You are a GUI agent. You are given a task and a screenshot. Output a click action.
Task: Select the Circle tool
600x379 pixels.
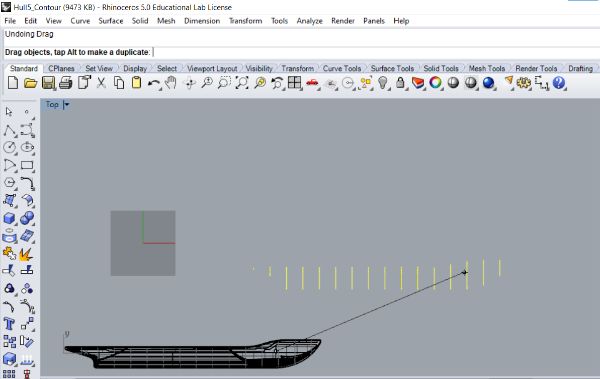tap(10, 147)
